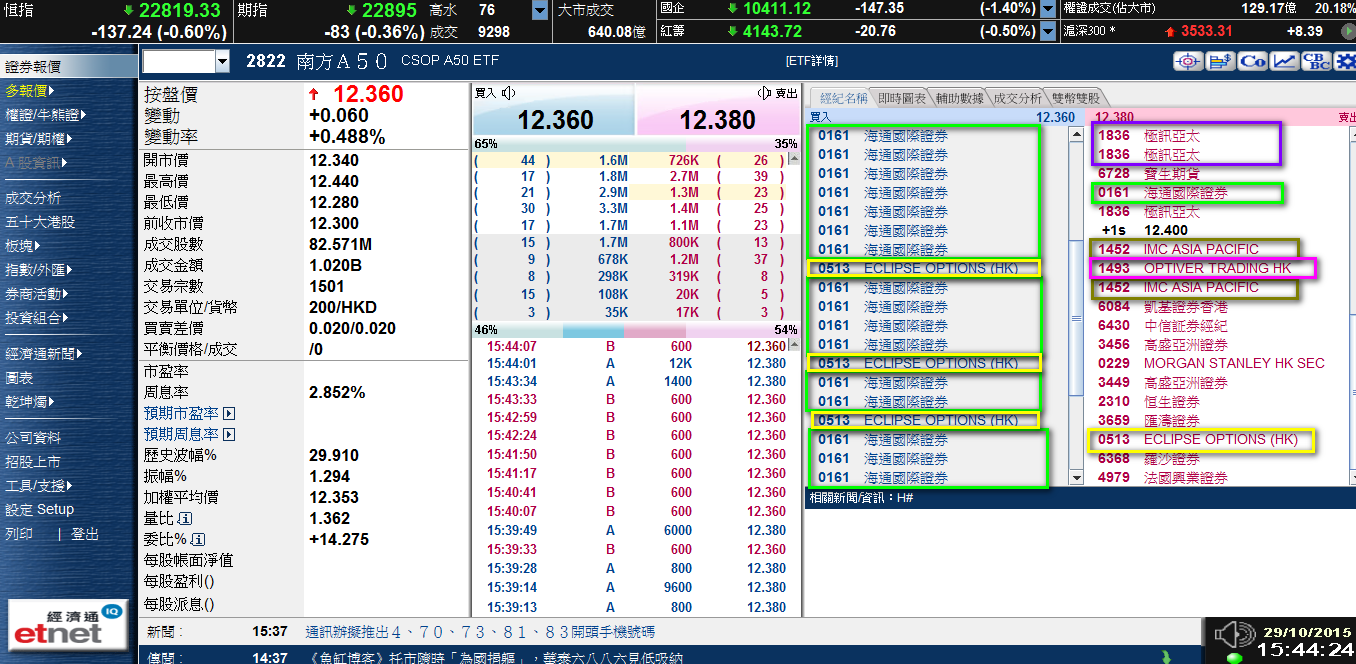
Task: Click the green down arrow beside 恒指
Action: pyautogui.click(x=128, y=11)
